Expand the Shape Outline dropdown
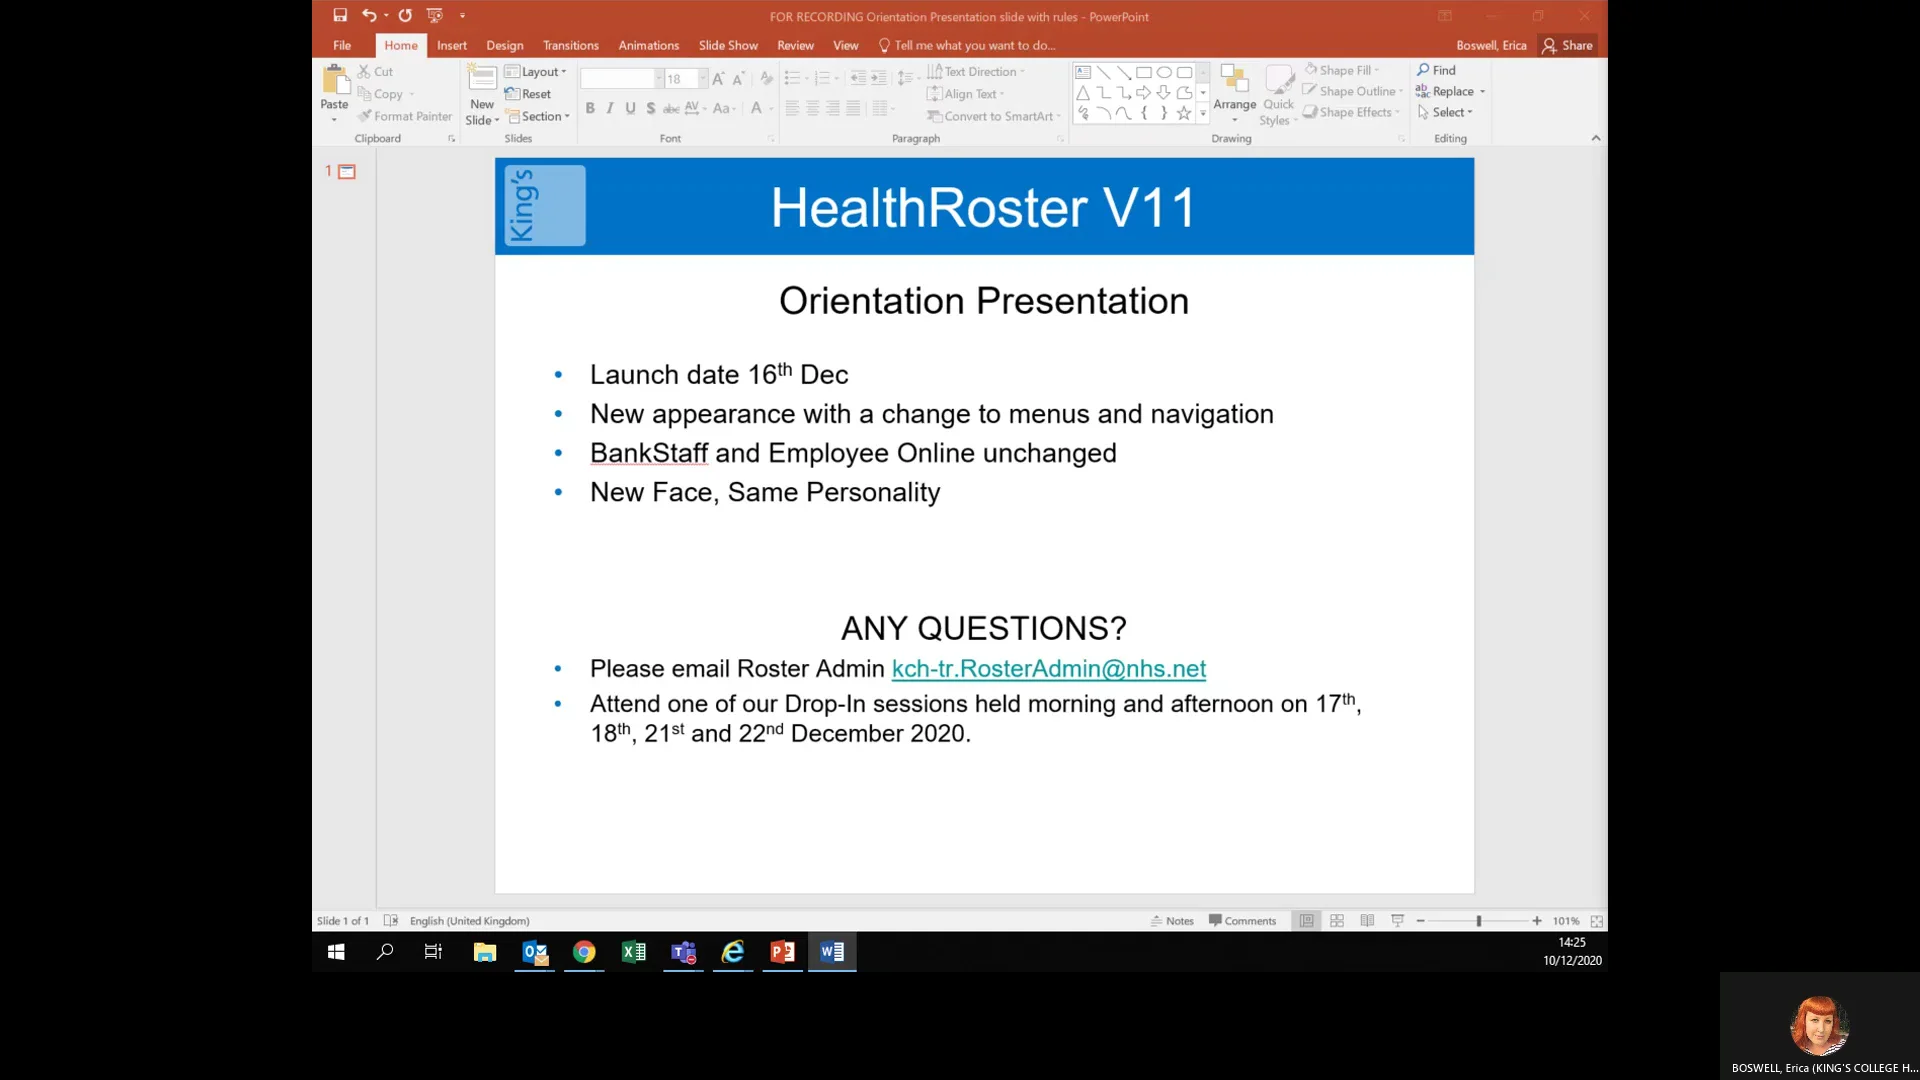This screenshot has height=1080, width=1920. tap(1353, 91)
